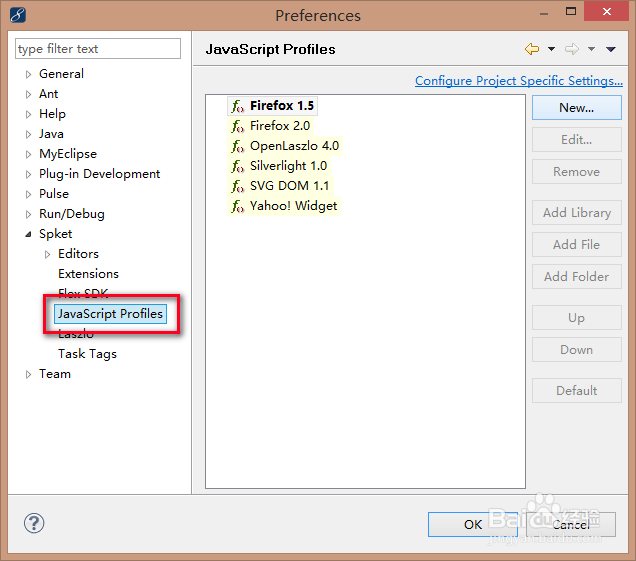The width and height of the screenshot is (636, 561).
Task: Click the Spket app icon in title bar
Action: coord(18,15)
